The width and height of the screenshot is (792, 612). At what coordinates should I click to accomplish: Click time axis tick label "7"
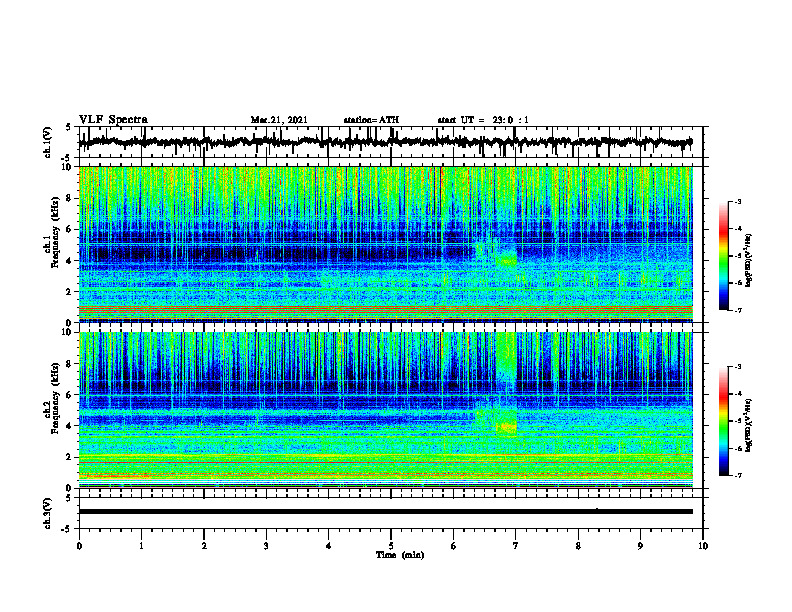(516, 546)
